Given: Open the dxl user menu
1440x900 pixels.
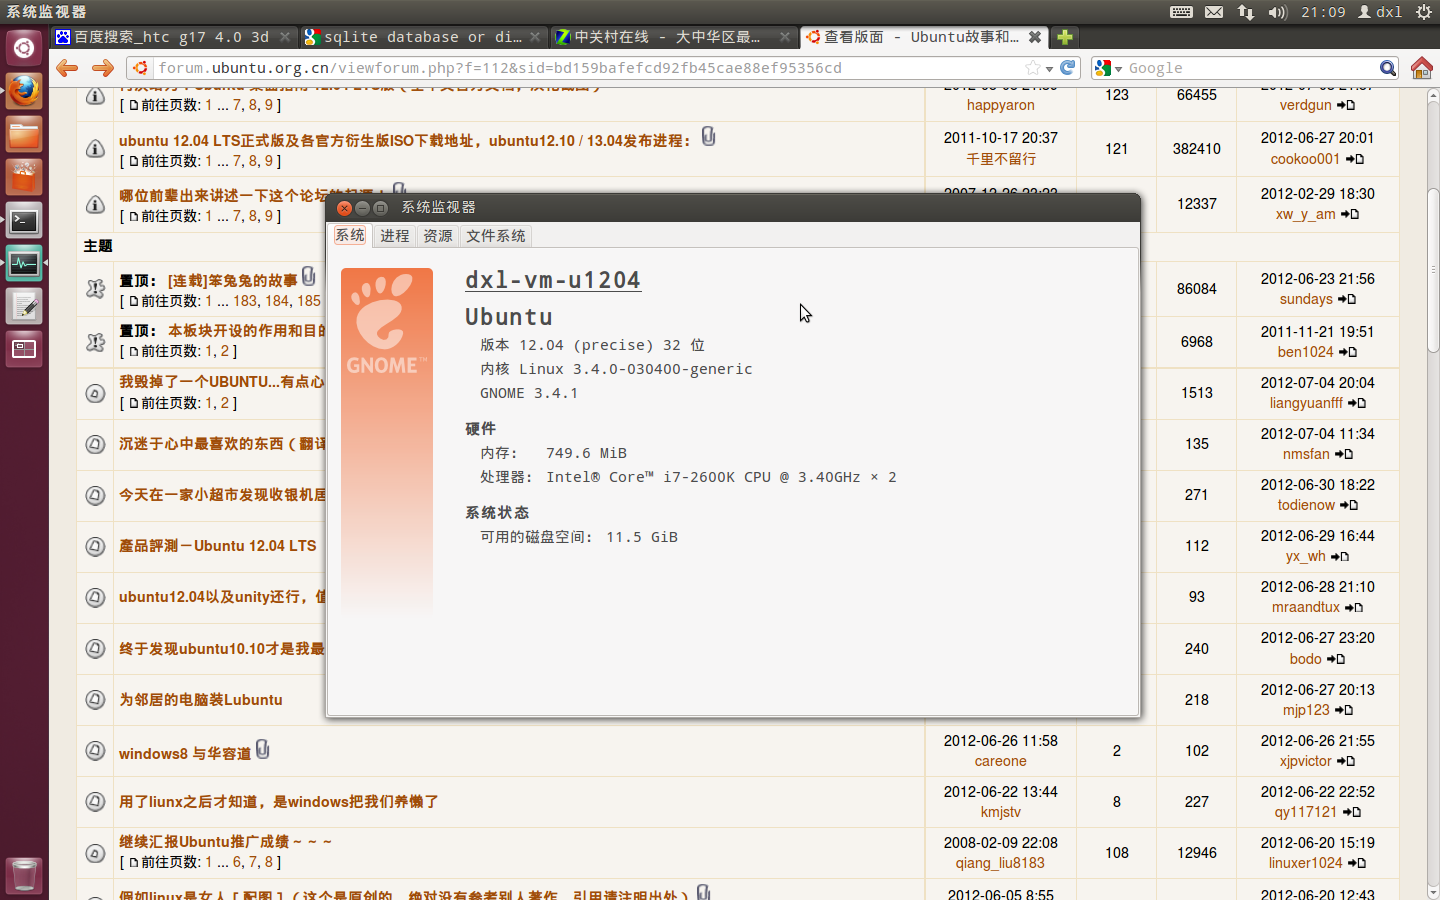Looking at the screenshot, I should click(1380, 12).
